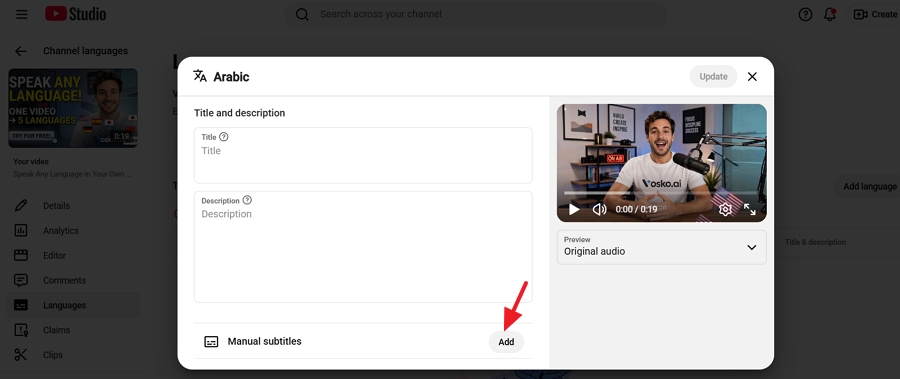Screen dimensions: 900x379
Task: Click the Description help icon
Action: pyautogui.click(x=247, y=200)
